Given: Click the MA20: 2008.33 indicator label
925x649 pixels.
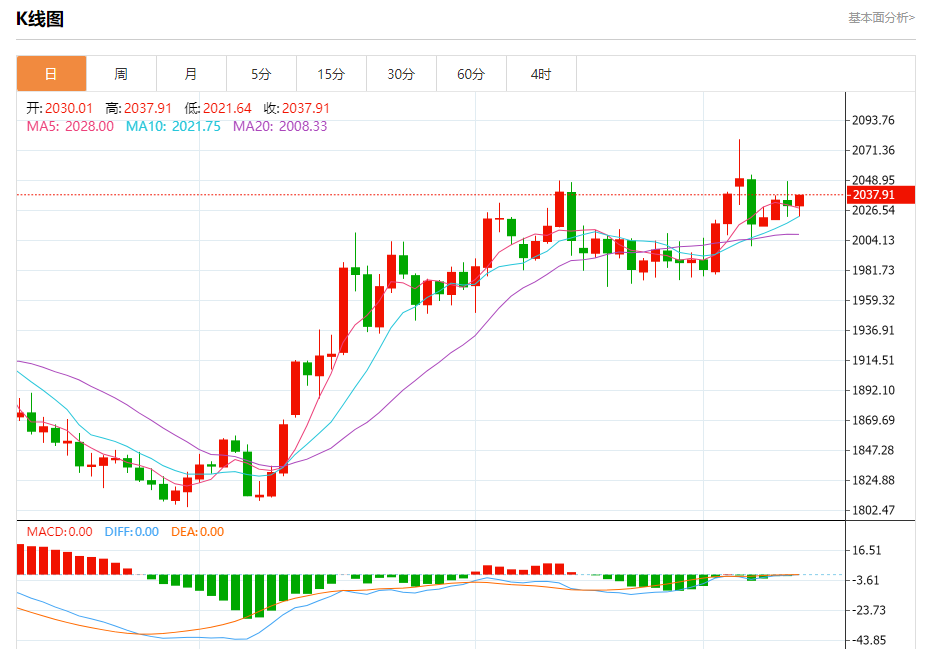Looking at the screenshot, I should [x=280, y=126].
